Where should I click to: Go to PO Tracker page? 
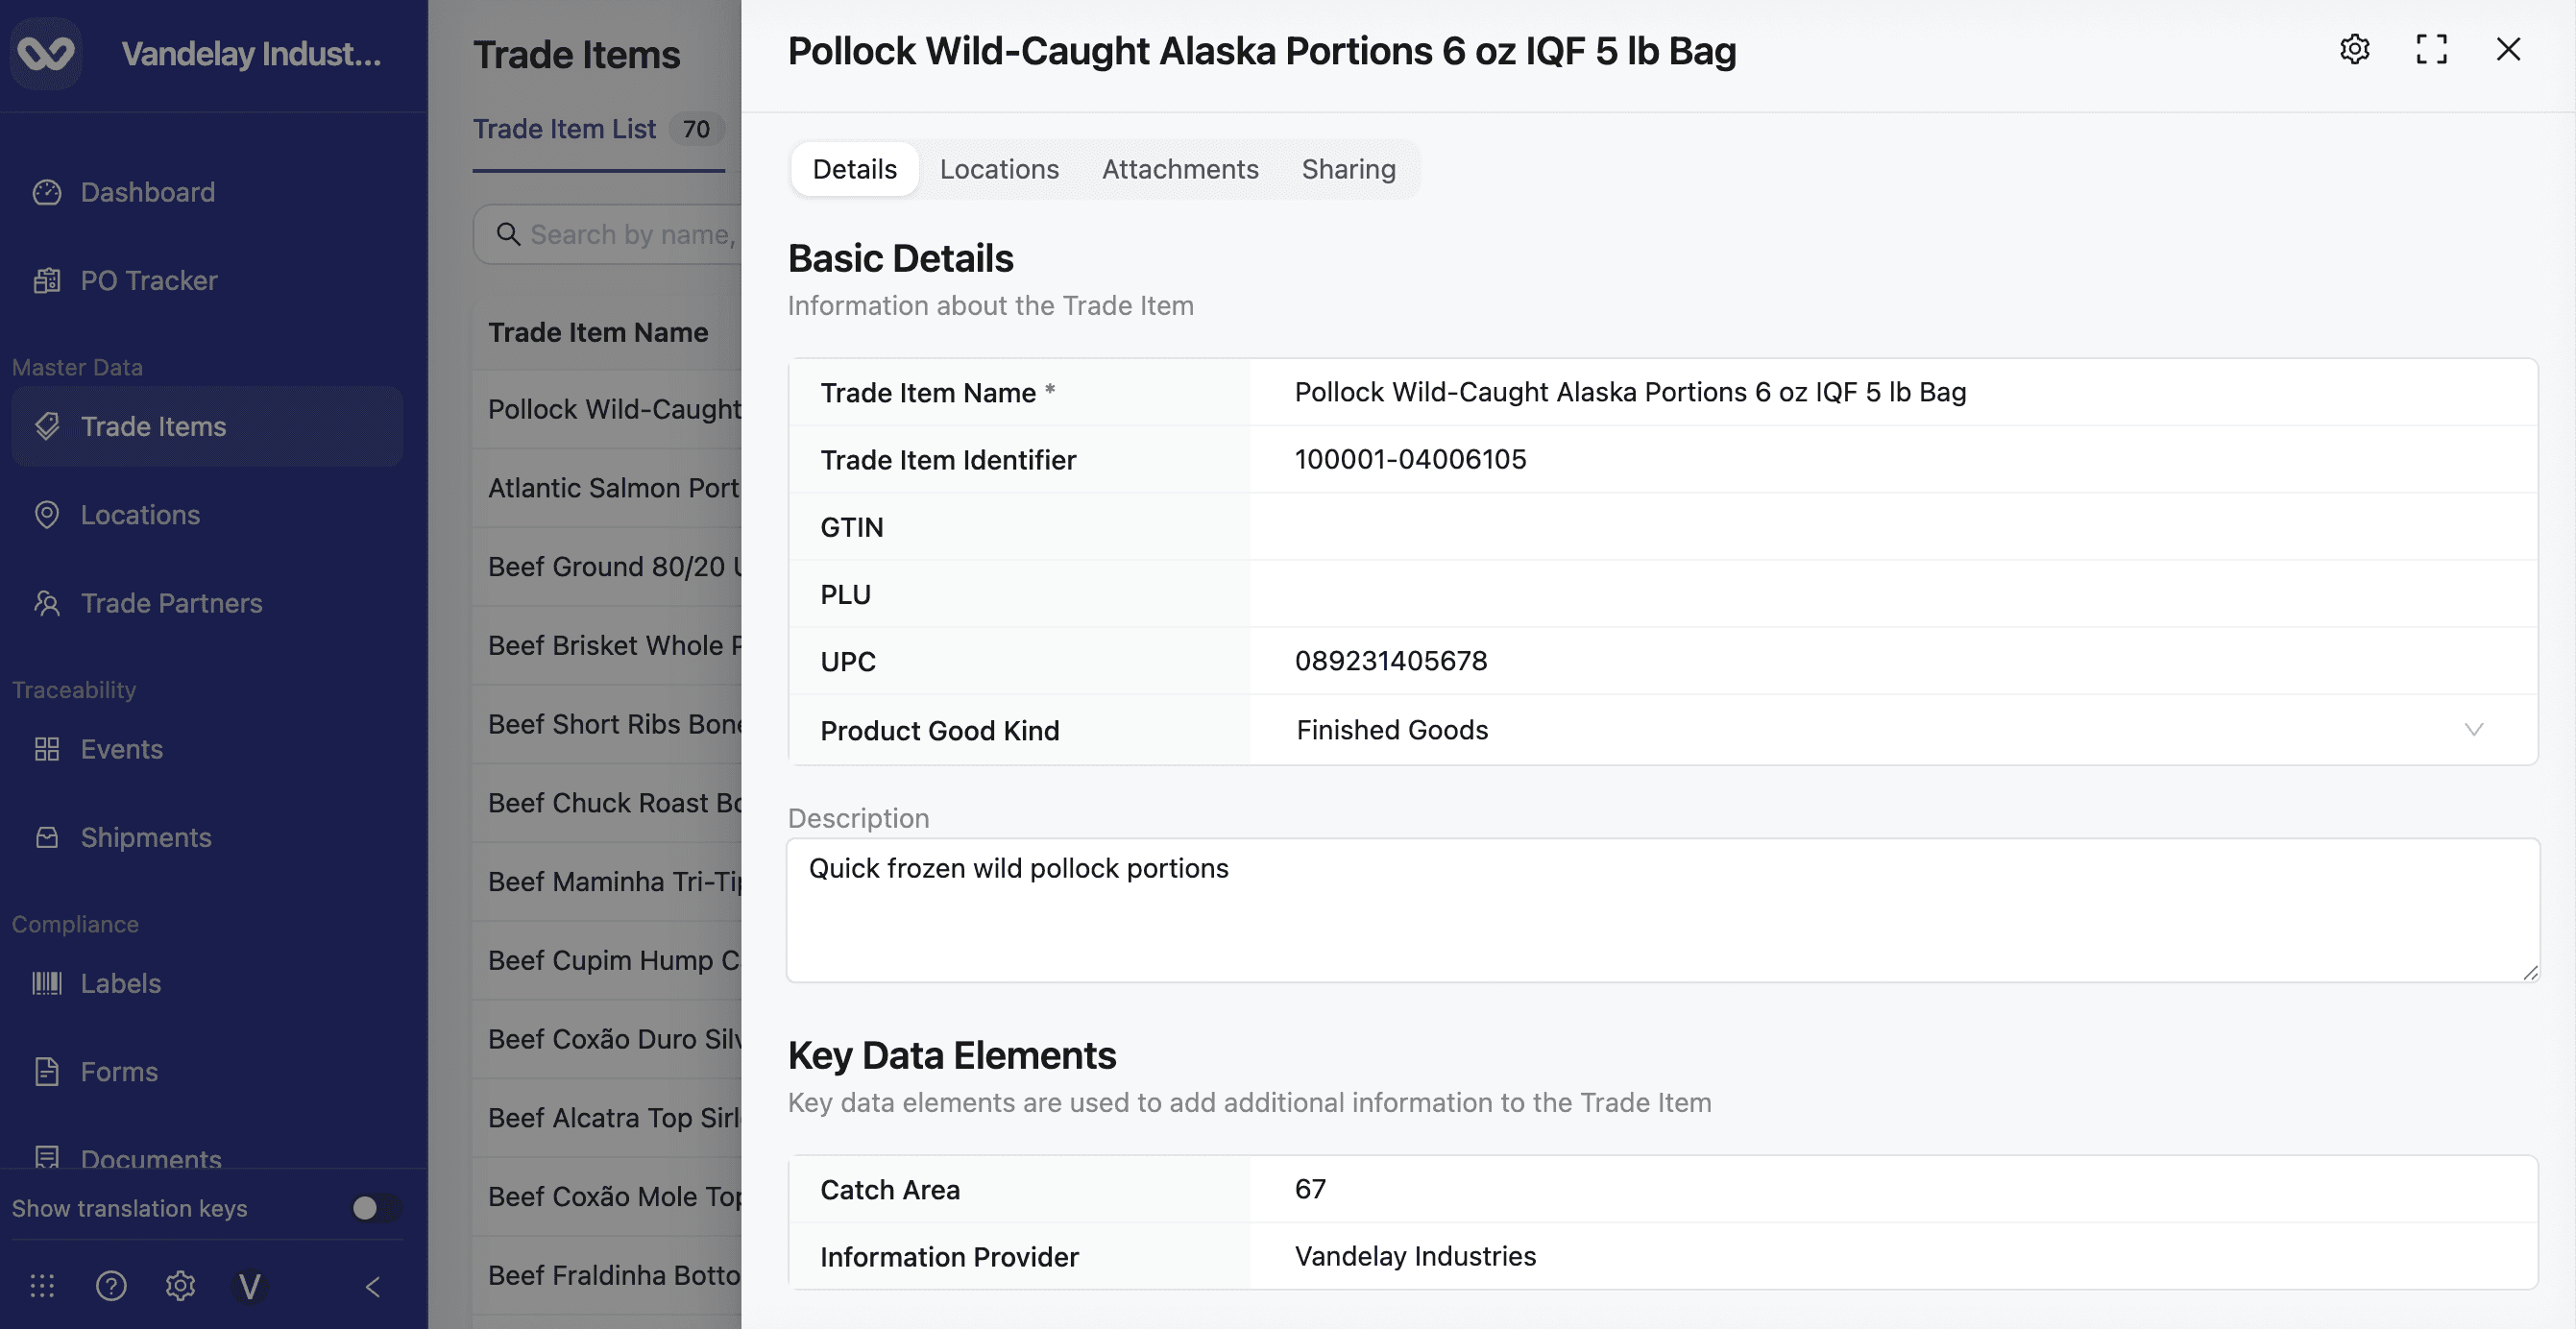point(148,280)
